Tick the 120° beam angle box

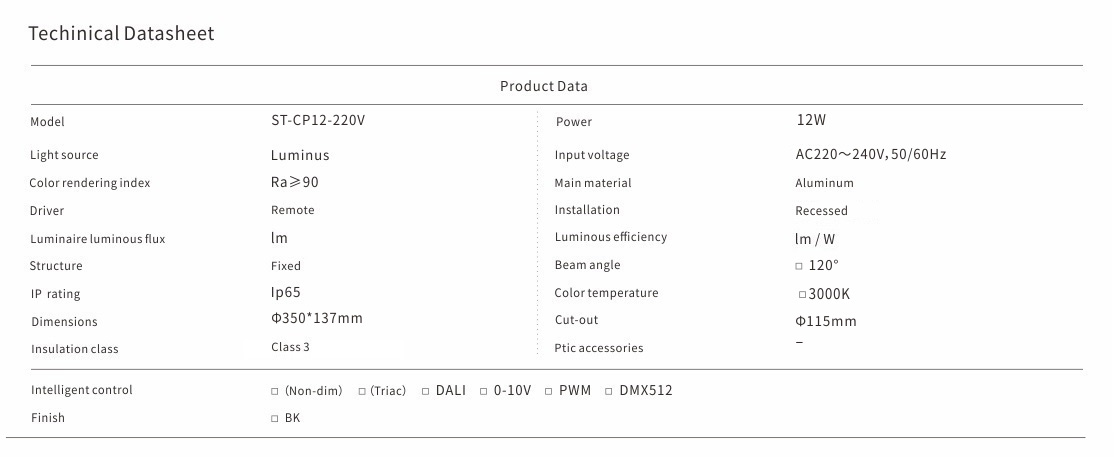[x=798, y=266]
